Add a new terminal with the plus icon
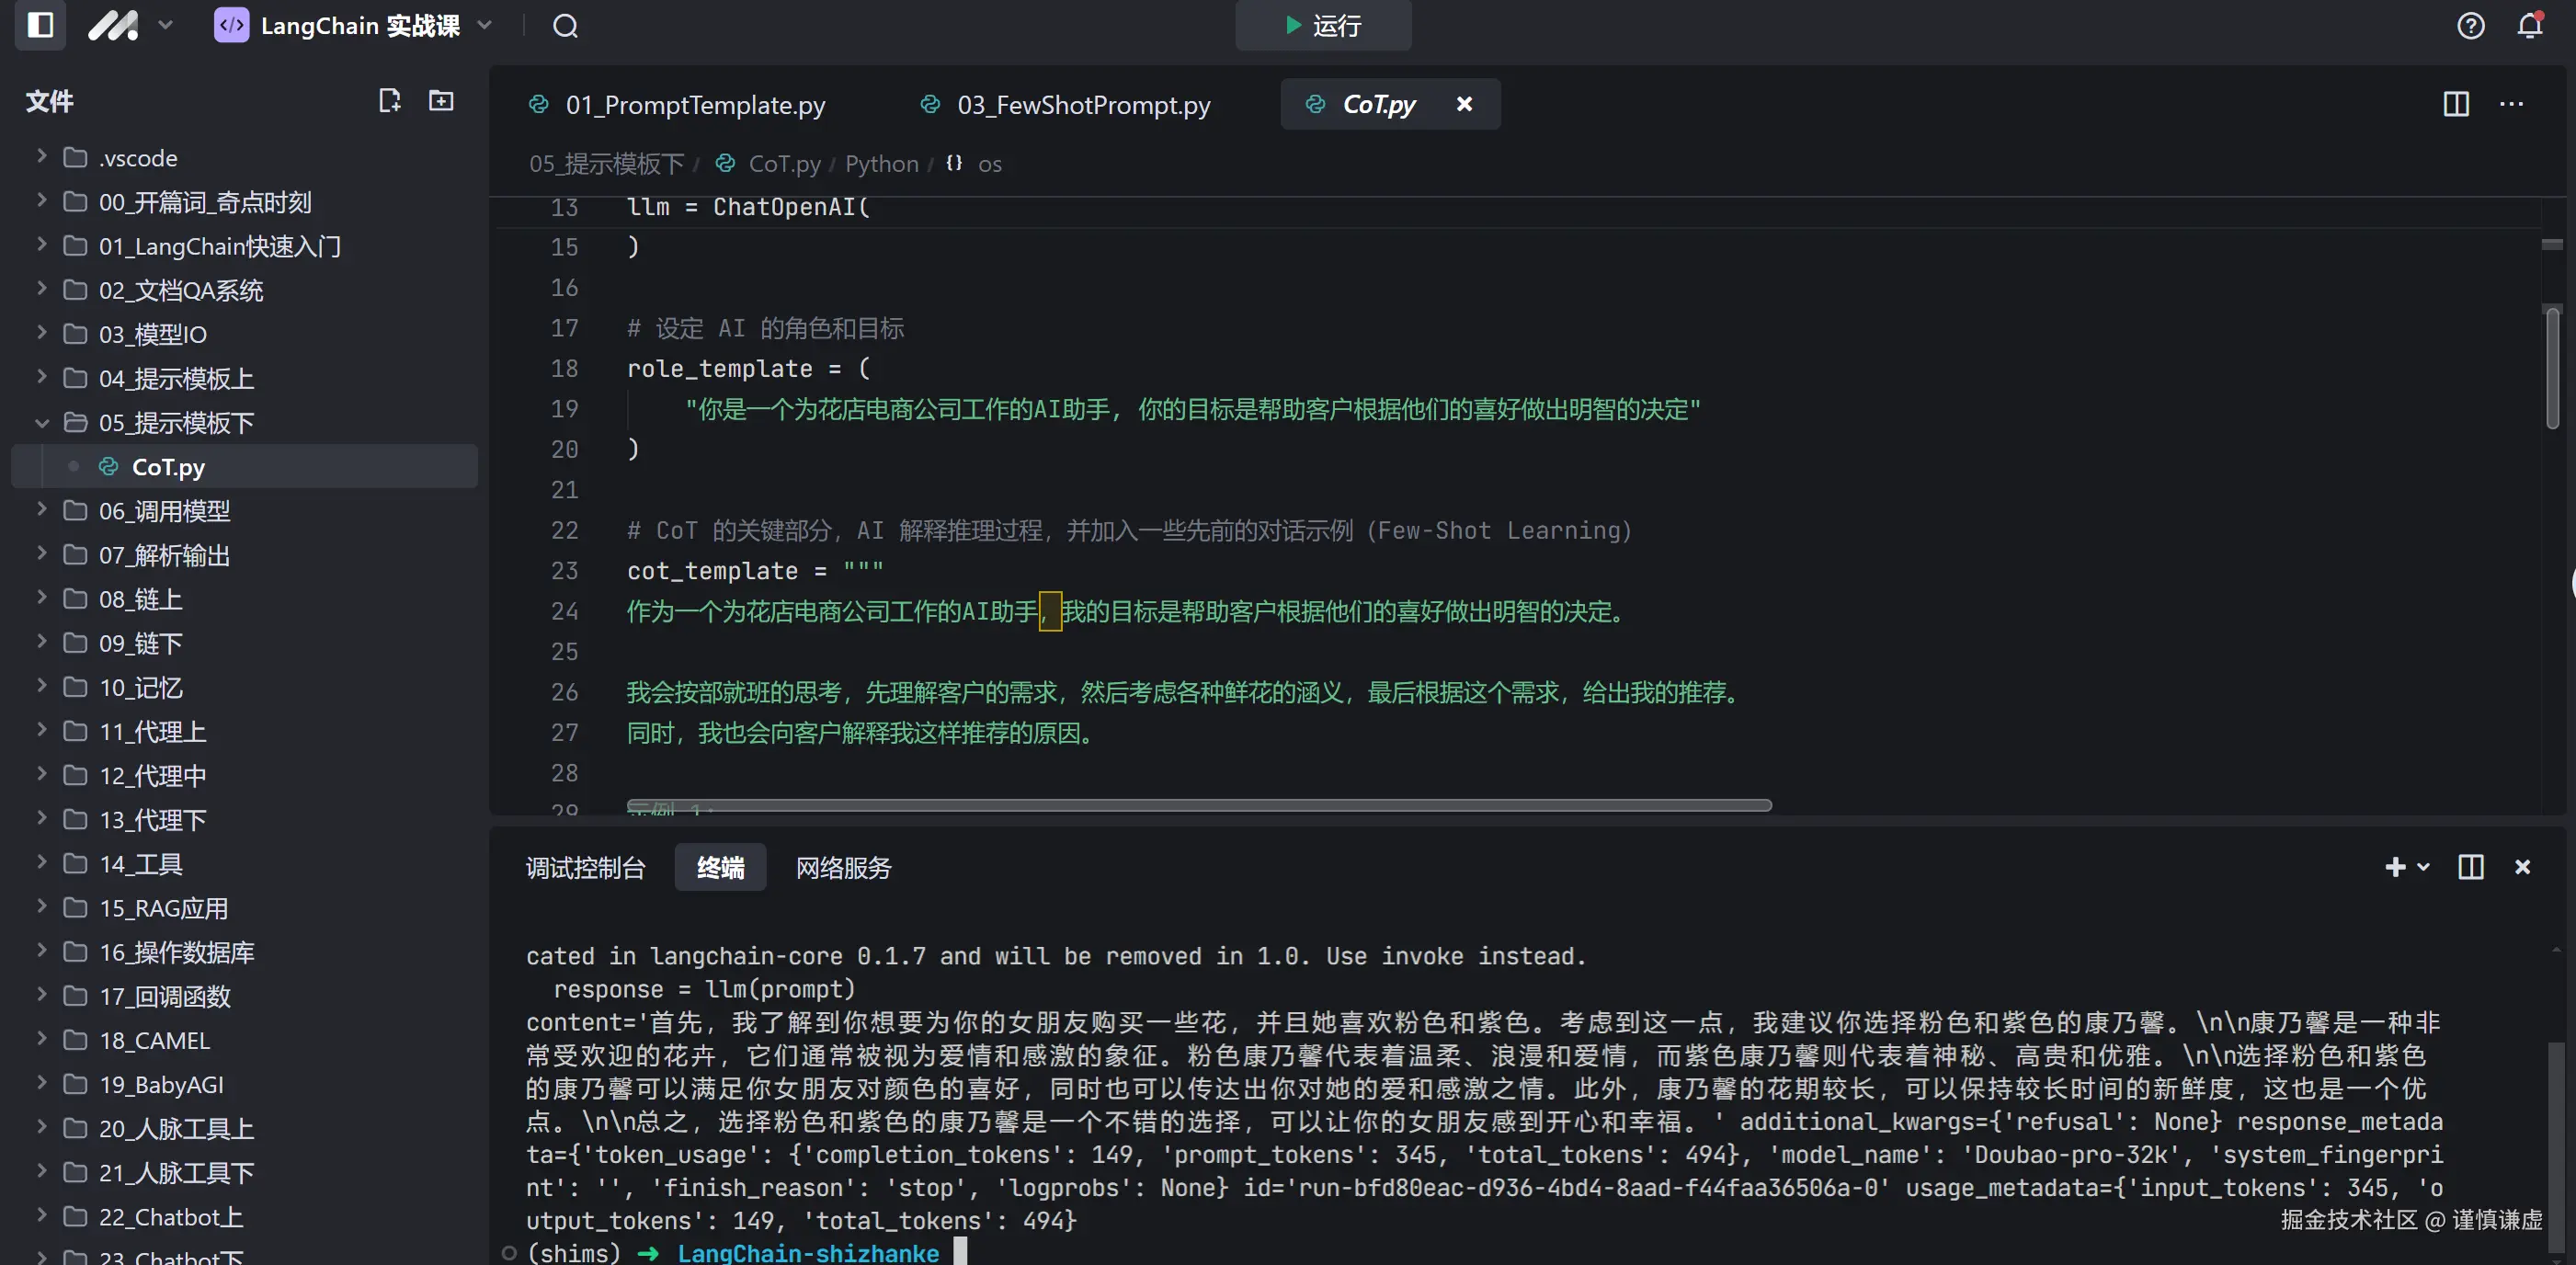 coord(2398,867)
